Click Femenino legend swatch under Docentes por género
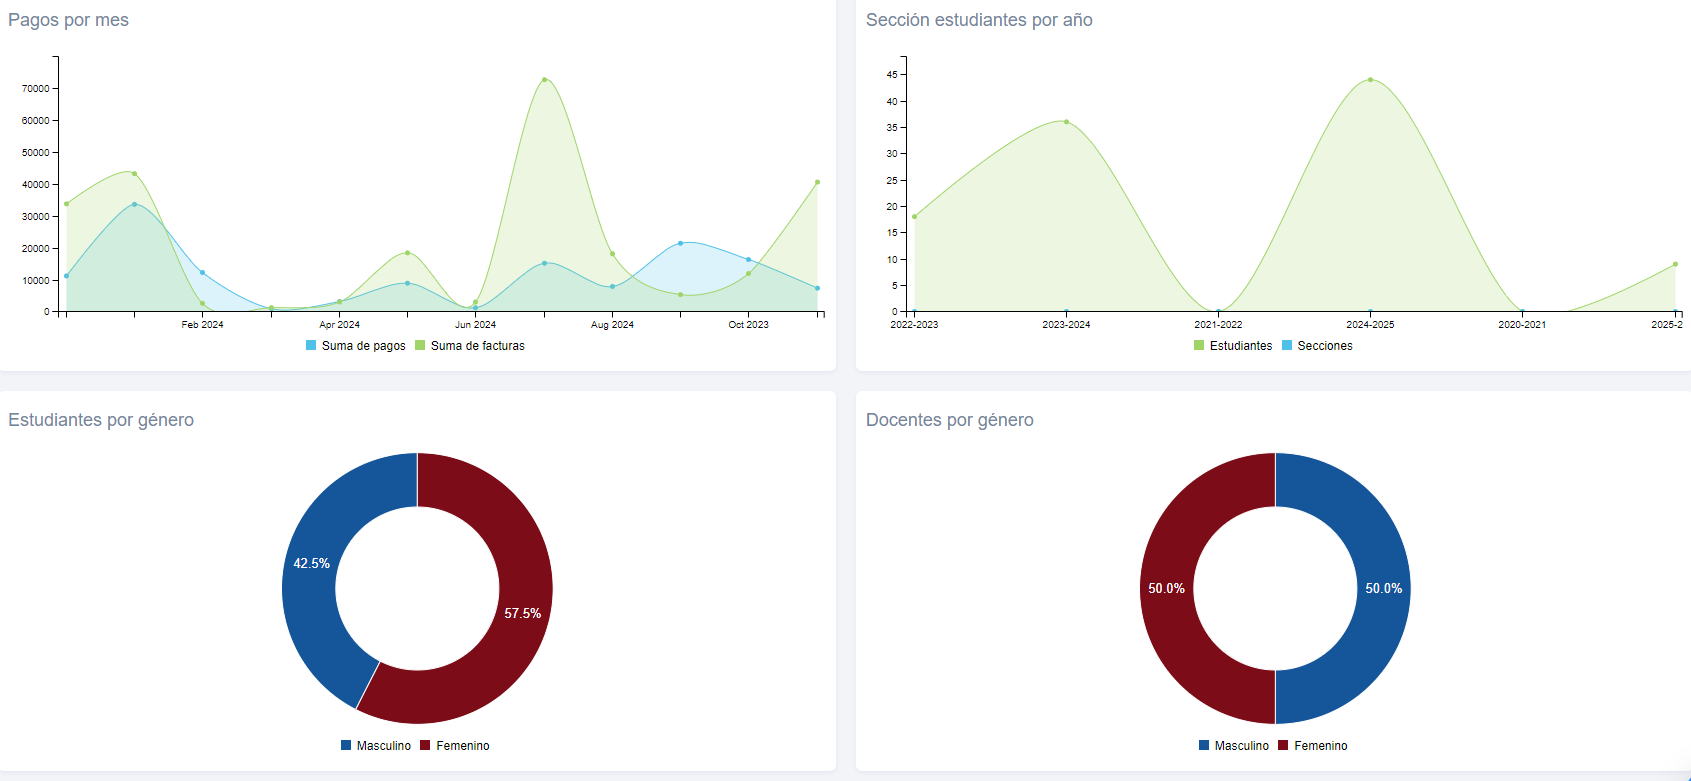Image resolution: width=1691 pixels, height=781 pixels. click(x=1283, y=745)
